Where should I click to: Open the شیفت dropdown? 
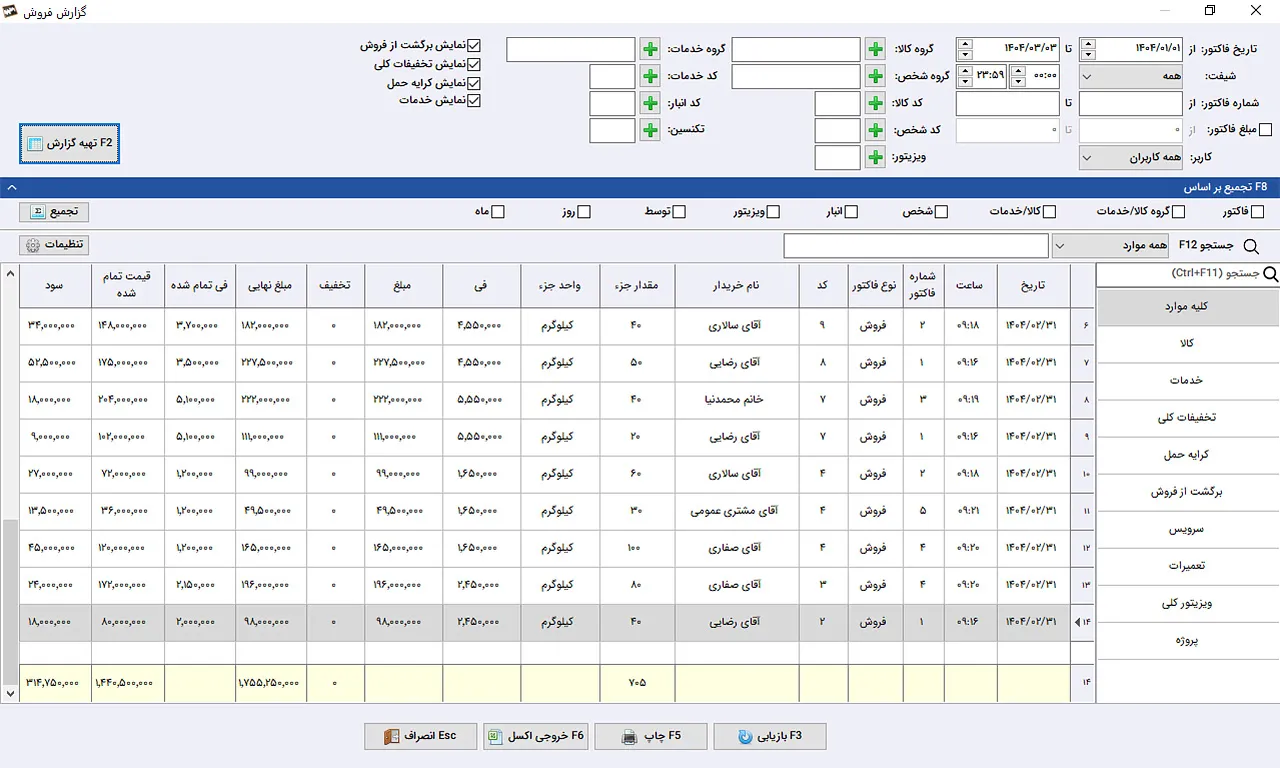[1131, 76]
